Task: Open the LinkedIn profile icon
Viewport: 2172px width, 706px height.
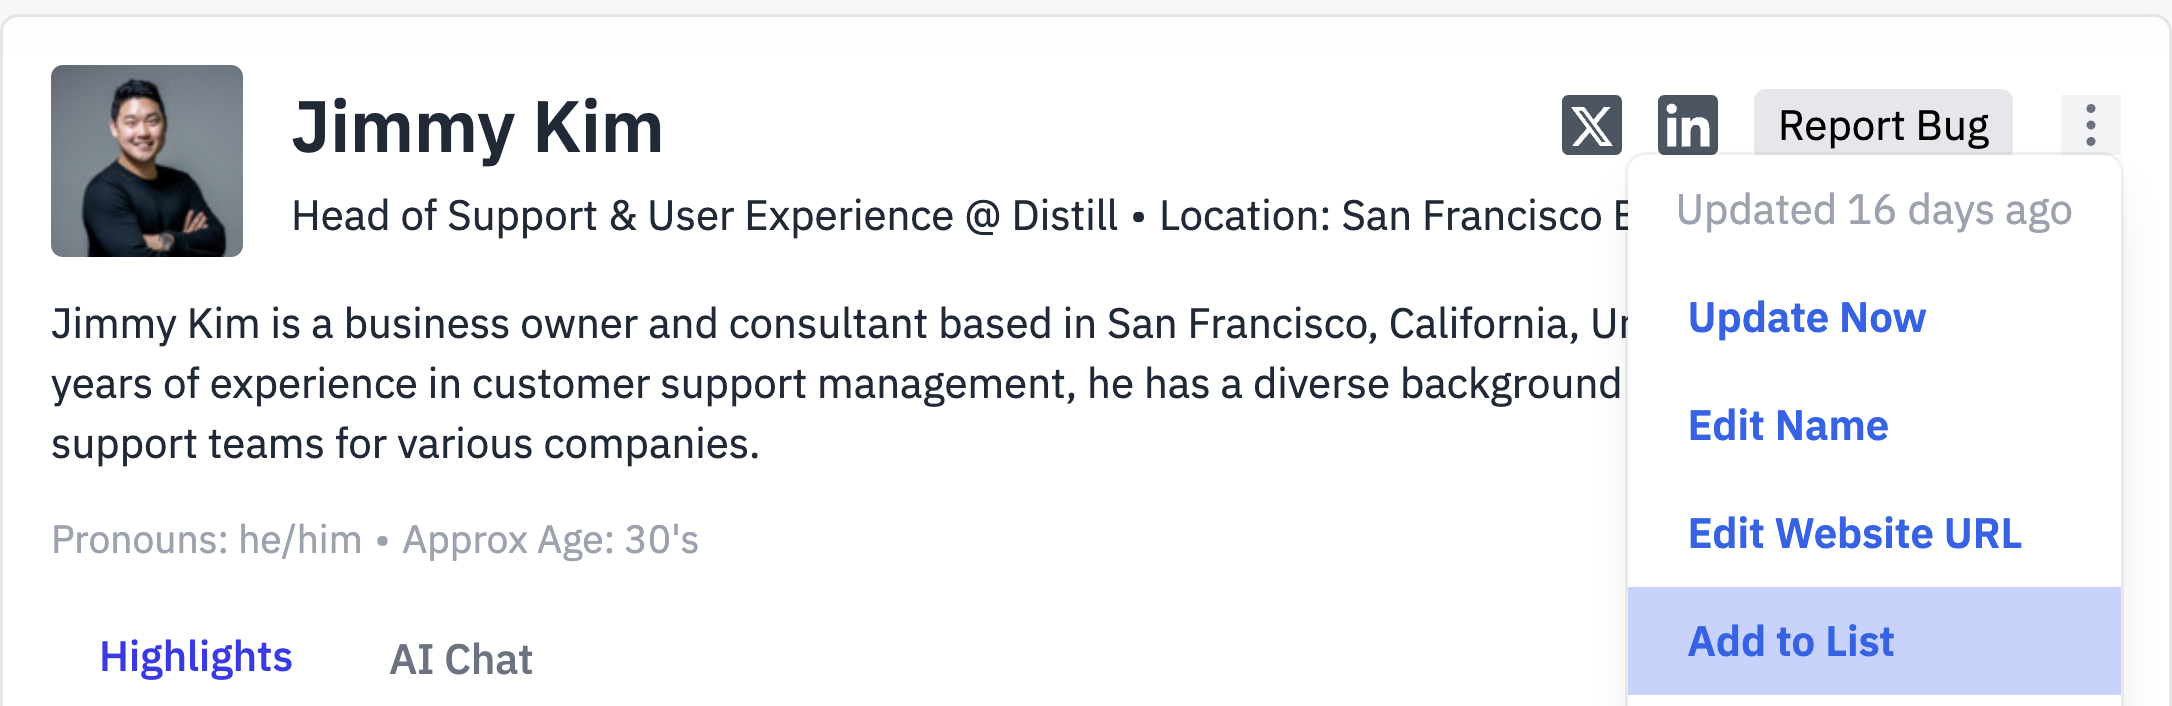Action: 1687,125
